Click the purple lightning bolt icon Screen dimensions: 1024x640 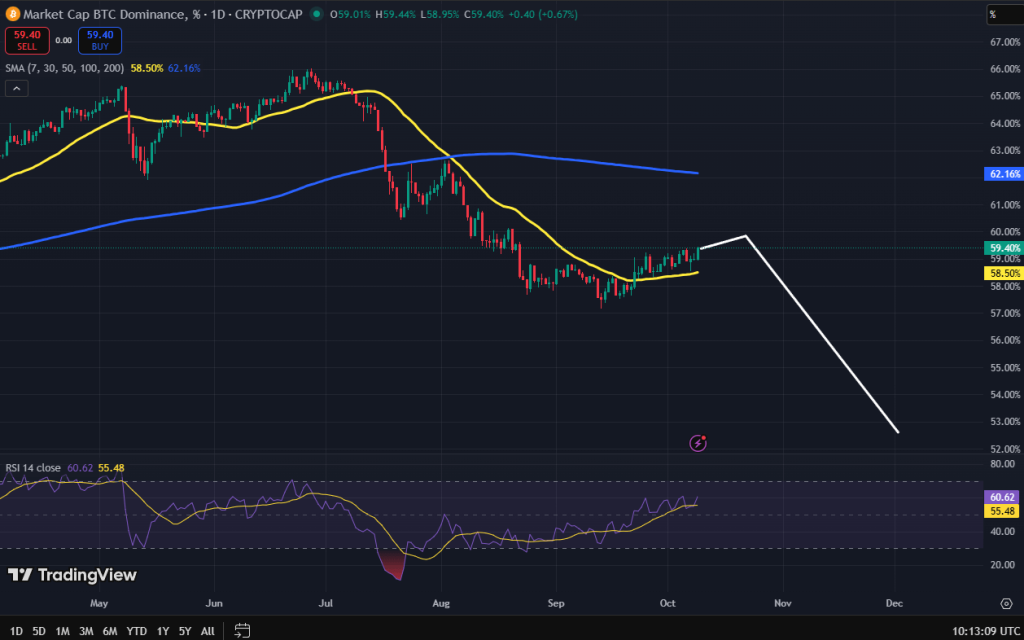700,442
